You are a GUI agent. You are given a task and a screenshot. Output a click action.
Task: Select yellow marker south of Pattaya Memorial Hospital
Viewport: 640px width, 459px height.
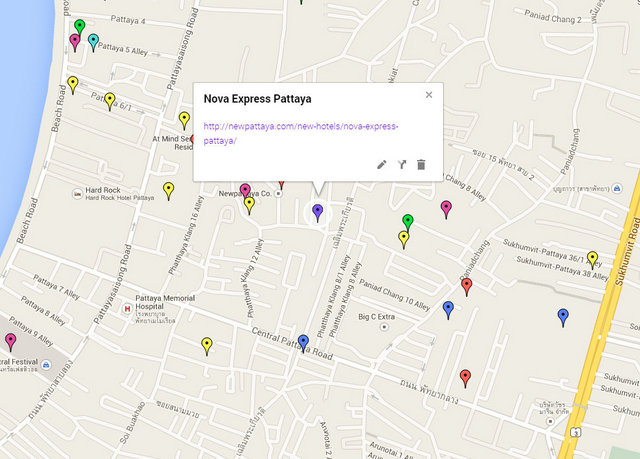coord(207,346)
